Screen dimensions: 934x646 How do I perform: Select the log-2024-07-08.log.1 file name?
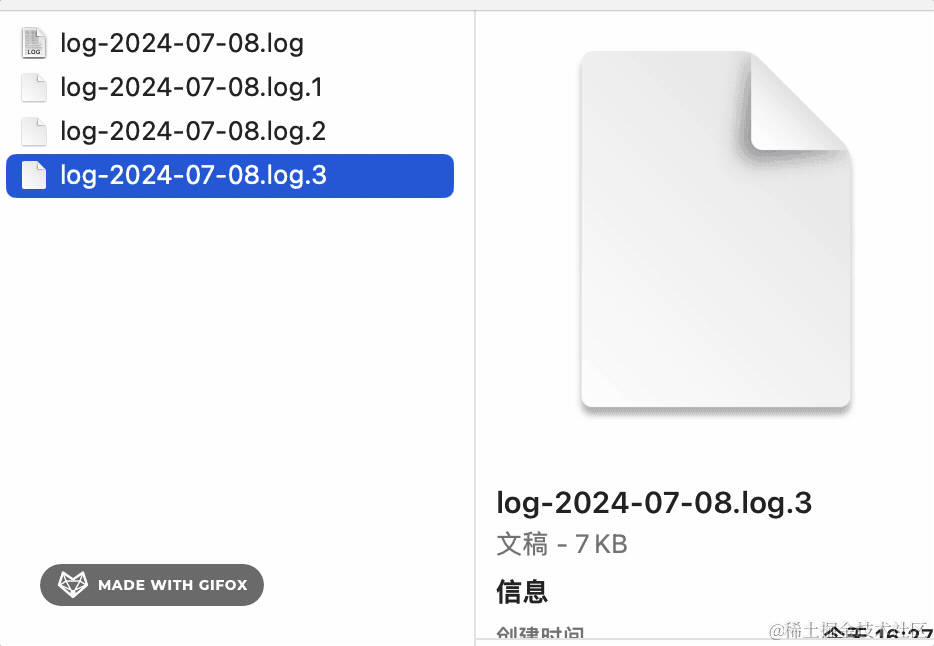pos(192,88)
